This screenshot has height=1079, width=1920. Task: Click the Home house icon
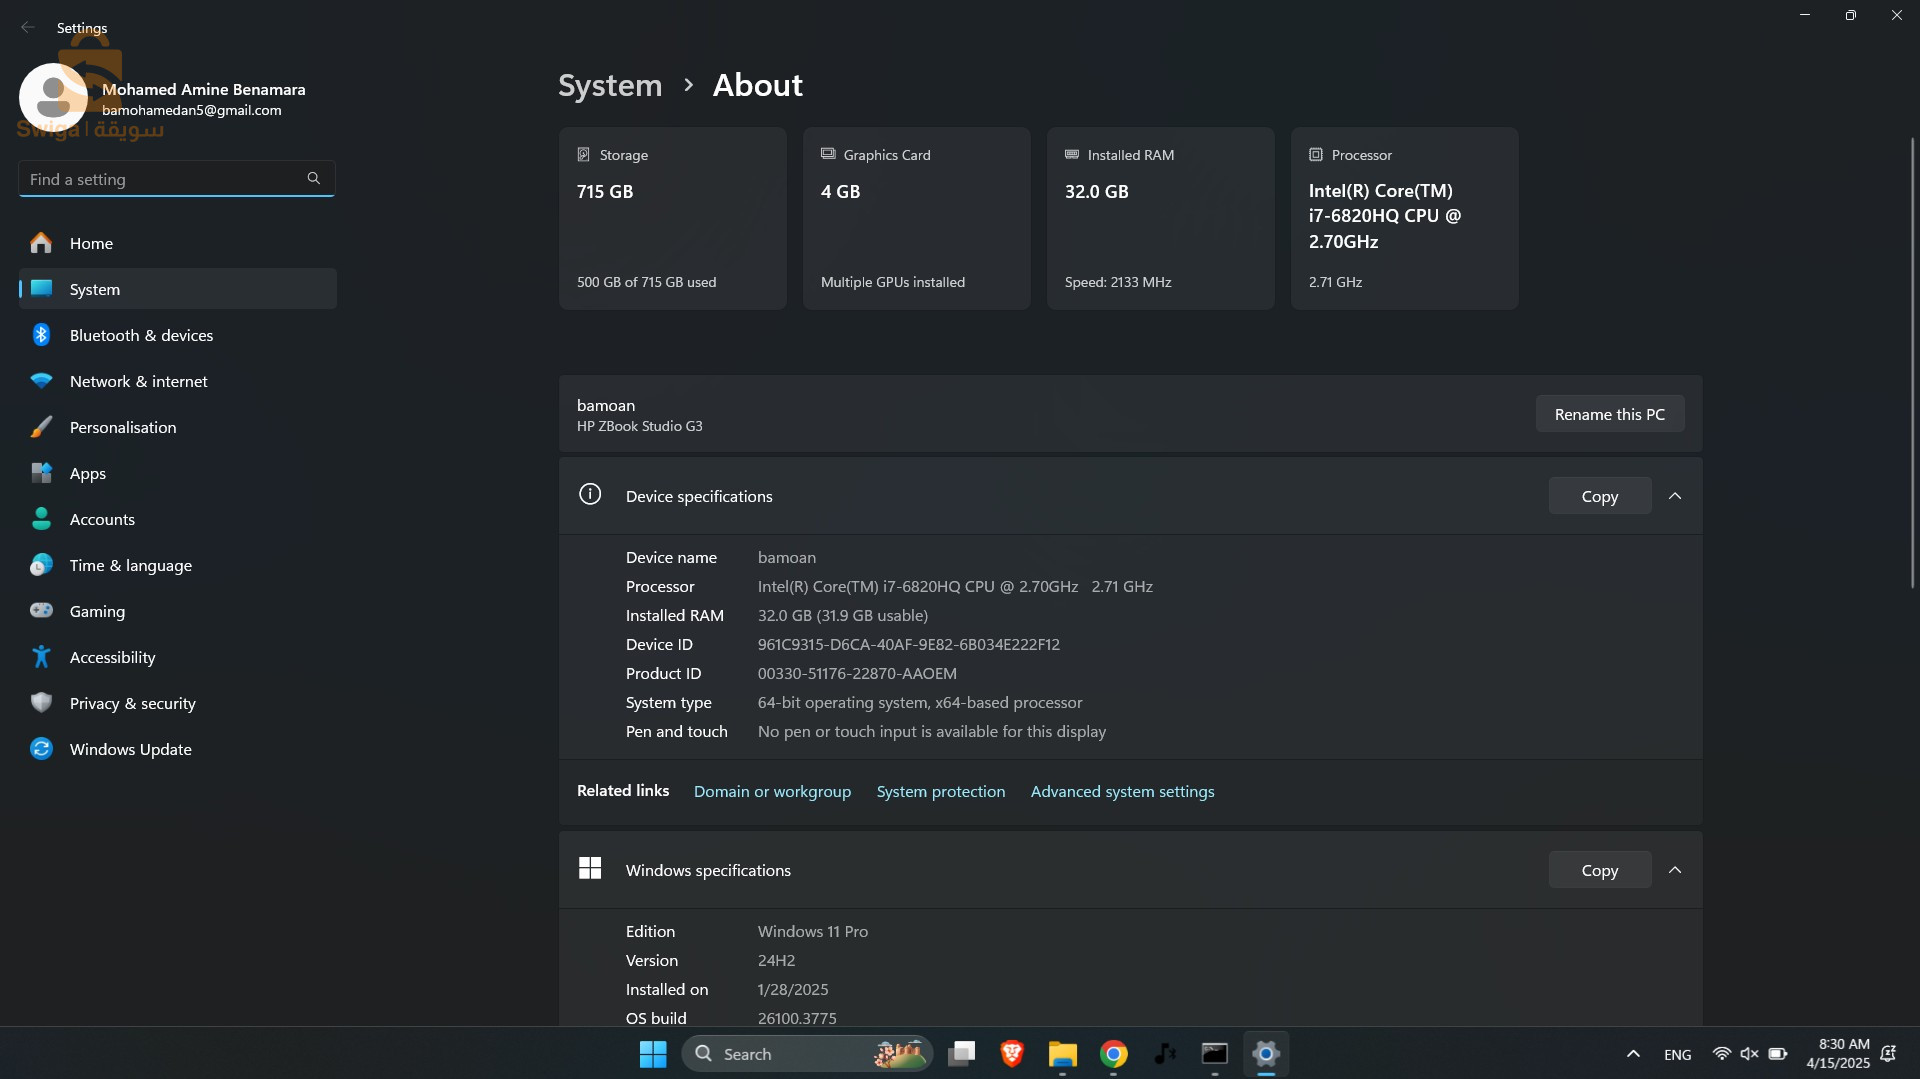tap(41, 243)
